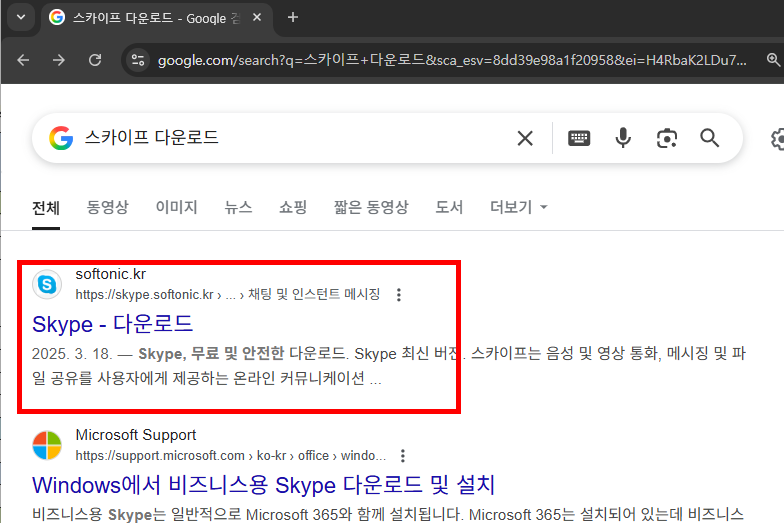784x523 pixels.
Task: Switch to the 뉴스 tab
Action: tap(238, 207)
